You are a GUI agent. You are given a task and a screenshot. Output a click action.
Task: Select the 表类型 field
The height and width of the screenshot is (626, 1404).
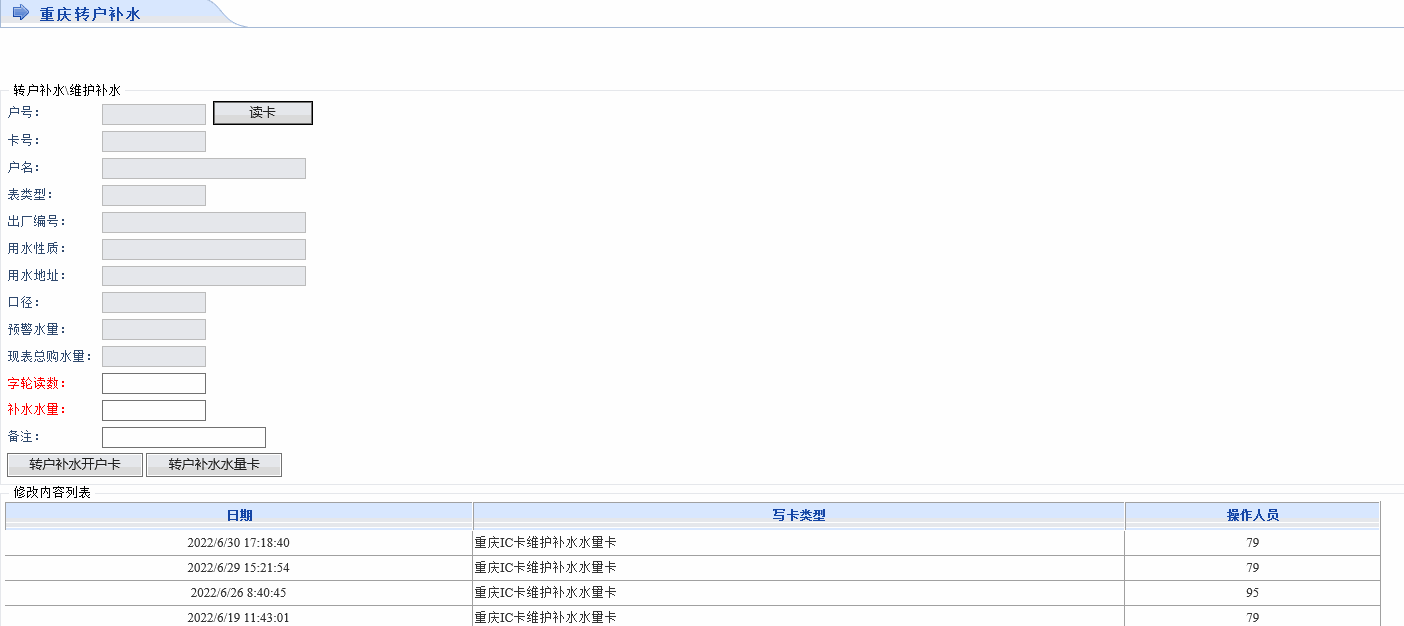[x=154, y=195]
